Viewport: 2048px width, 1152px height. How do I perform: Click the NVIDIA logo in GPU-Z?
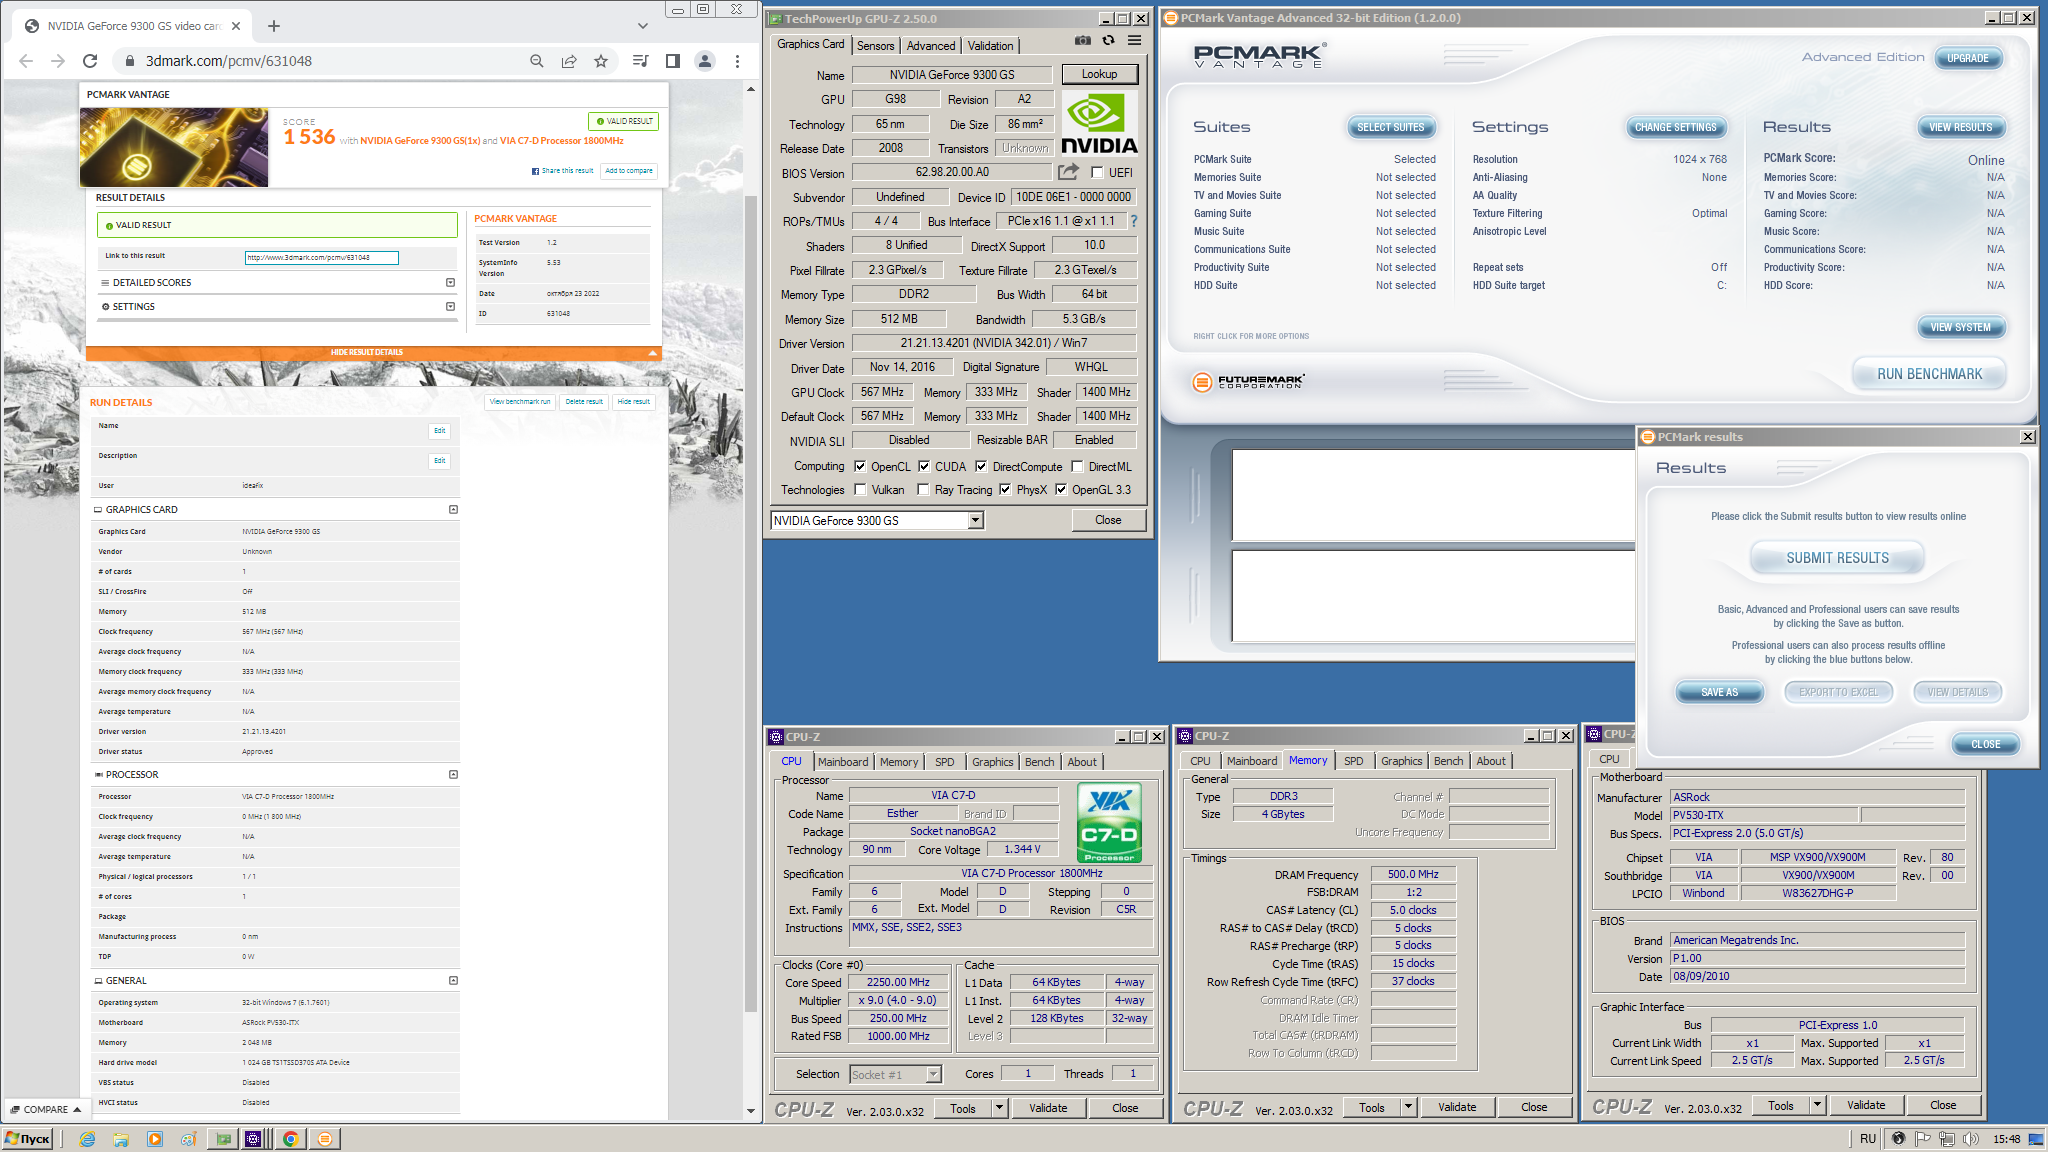pyautogui.click(x=1099, y=124)
